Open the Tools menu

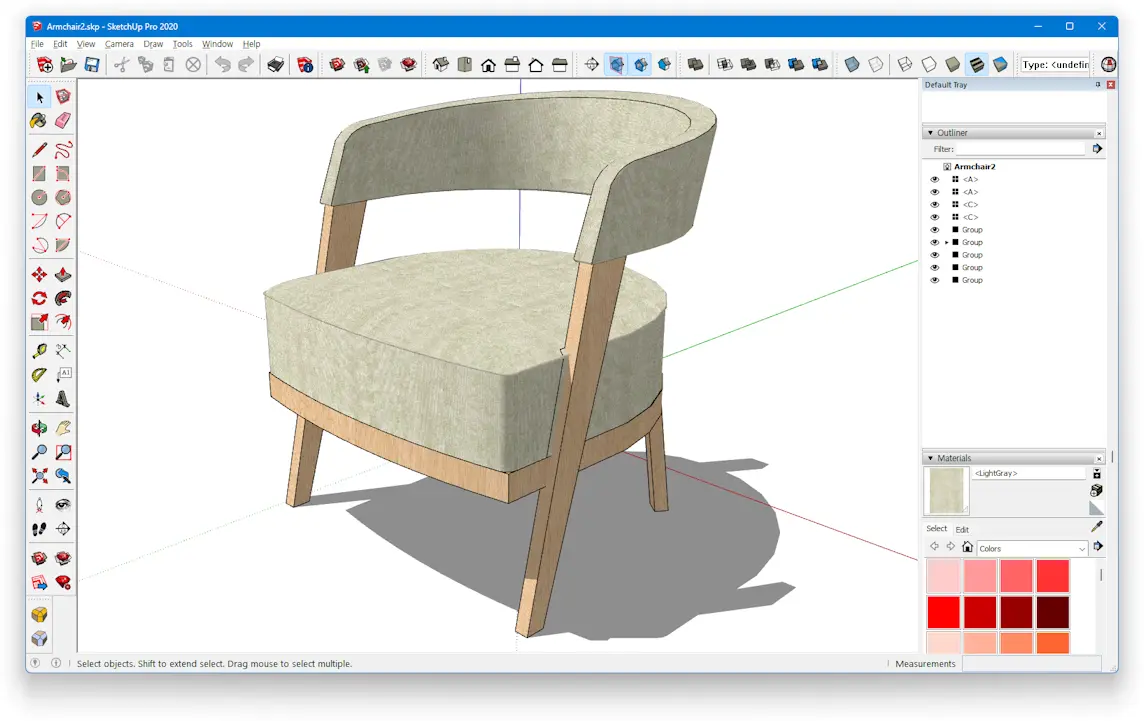click(x=182, y=45)
